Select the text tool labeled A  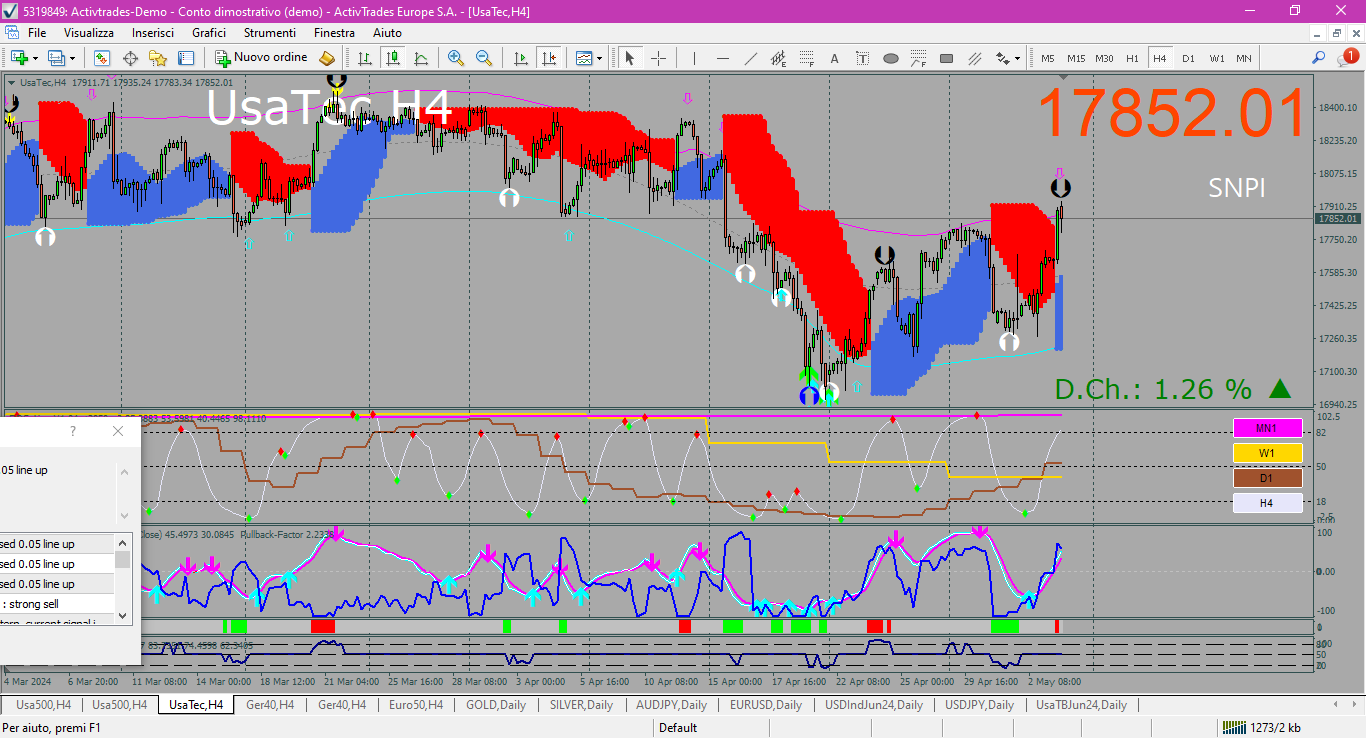pos(835,58)
